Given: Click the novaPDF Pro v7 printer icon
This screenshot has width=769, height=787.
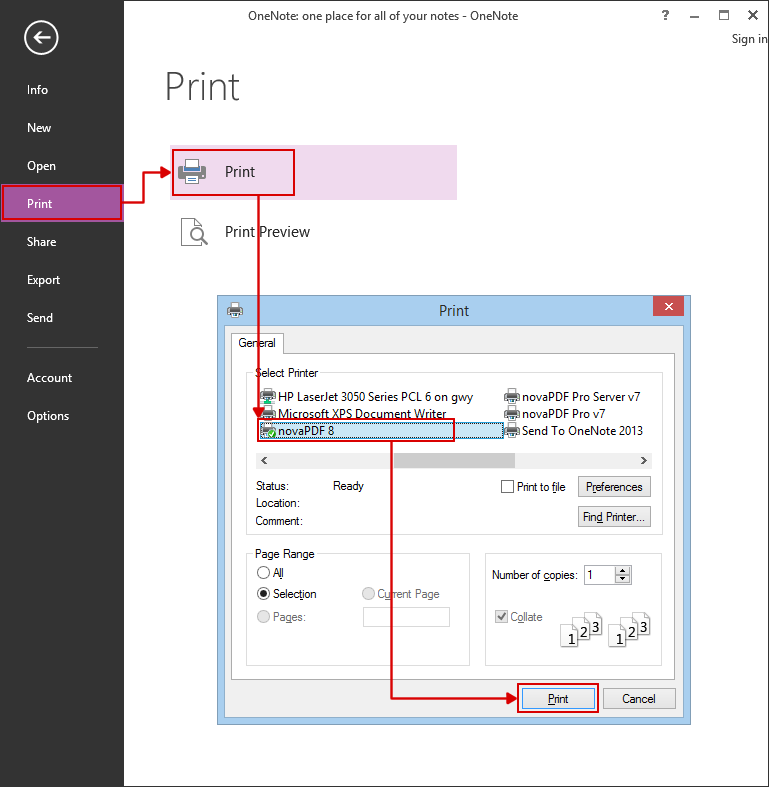Looking at the screenshot, I should point(511,414).
